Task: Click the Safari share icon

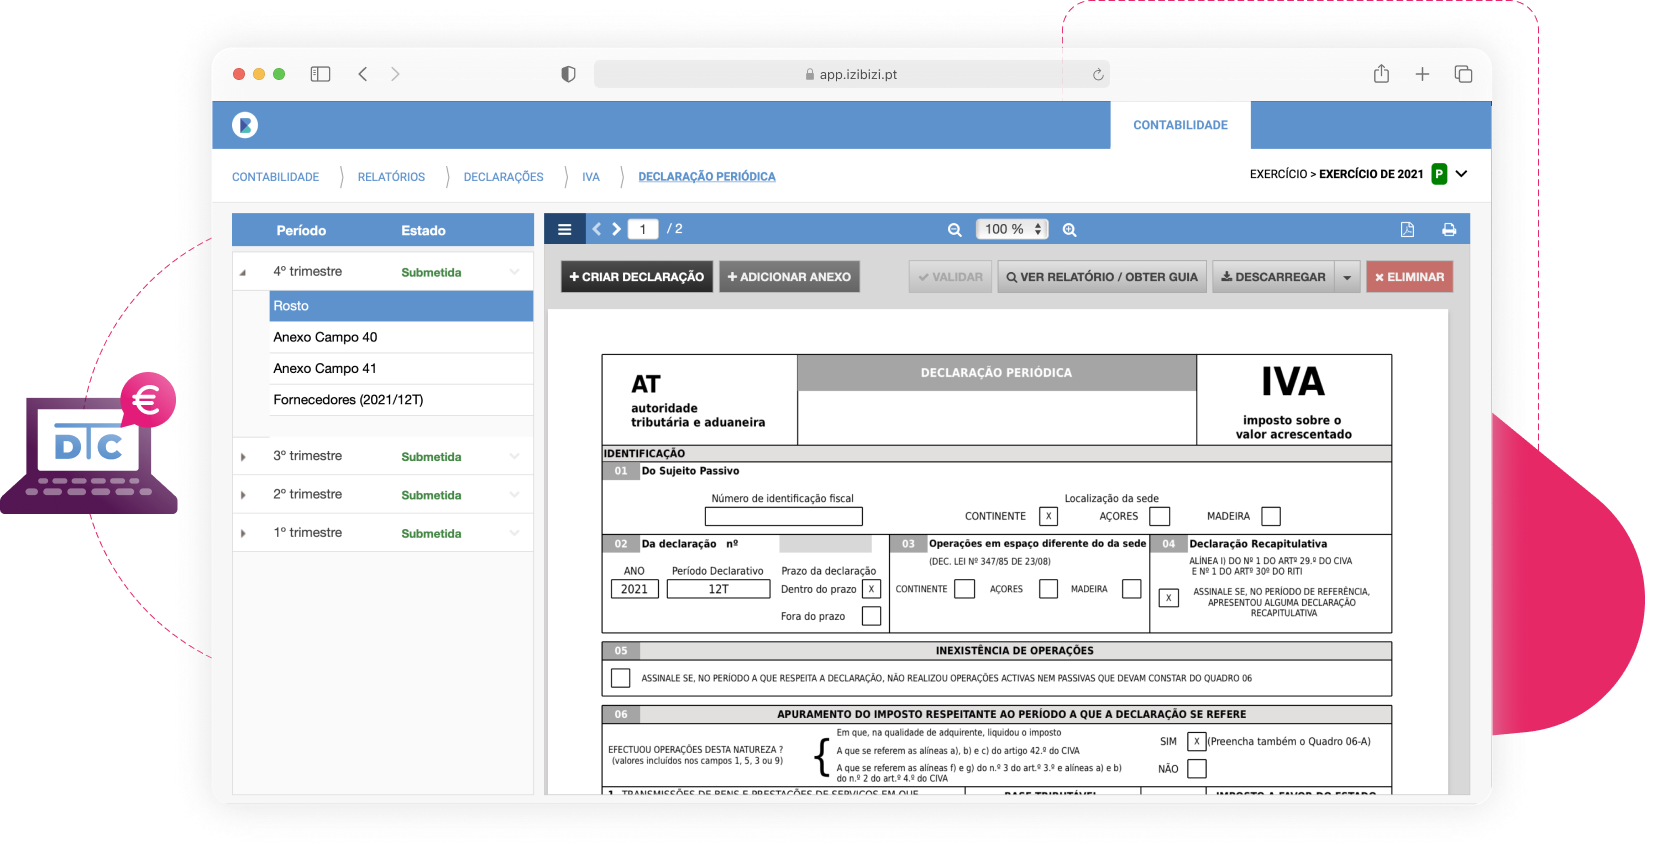Action: pyautogui.click(x=1381, y=74)
